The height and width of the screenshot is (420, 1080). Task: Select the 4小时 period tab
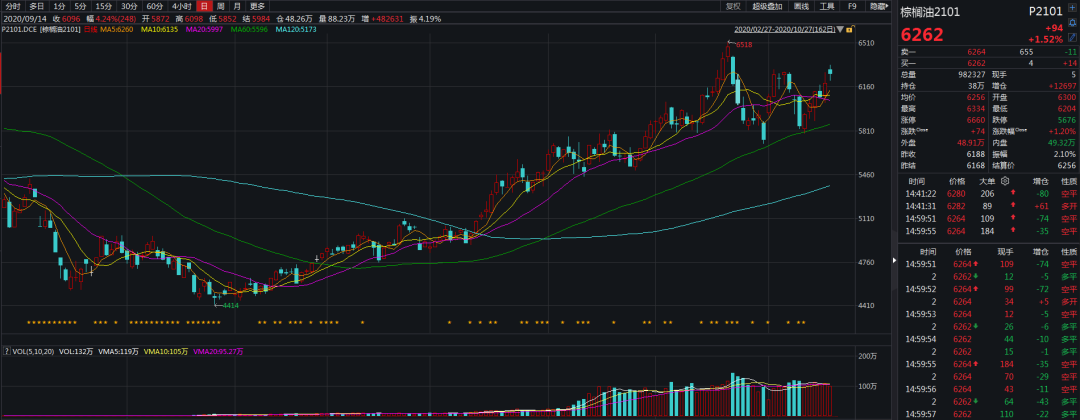[181, 6]
